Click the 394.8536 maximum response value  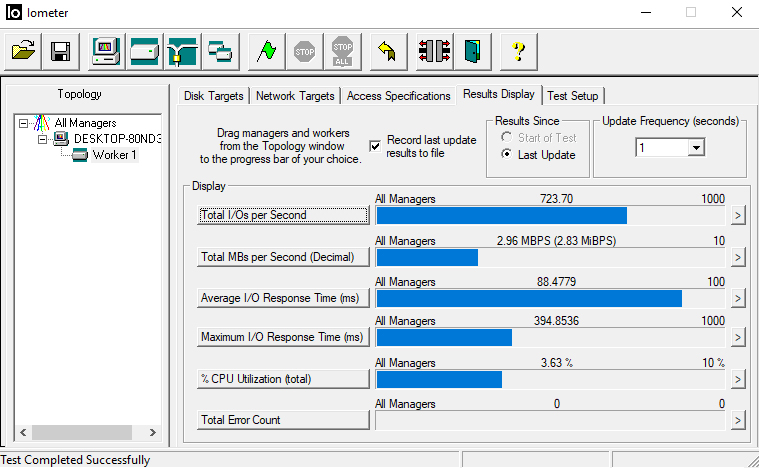556,321
